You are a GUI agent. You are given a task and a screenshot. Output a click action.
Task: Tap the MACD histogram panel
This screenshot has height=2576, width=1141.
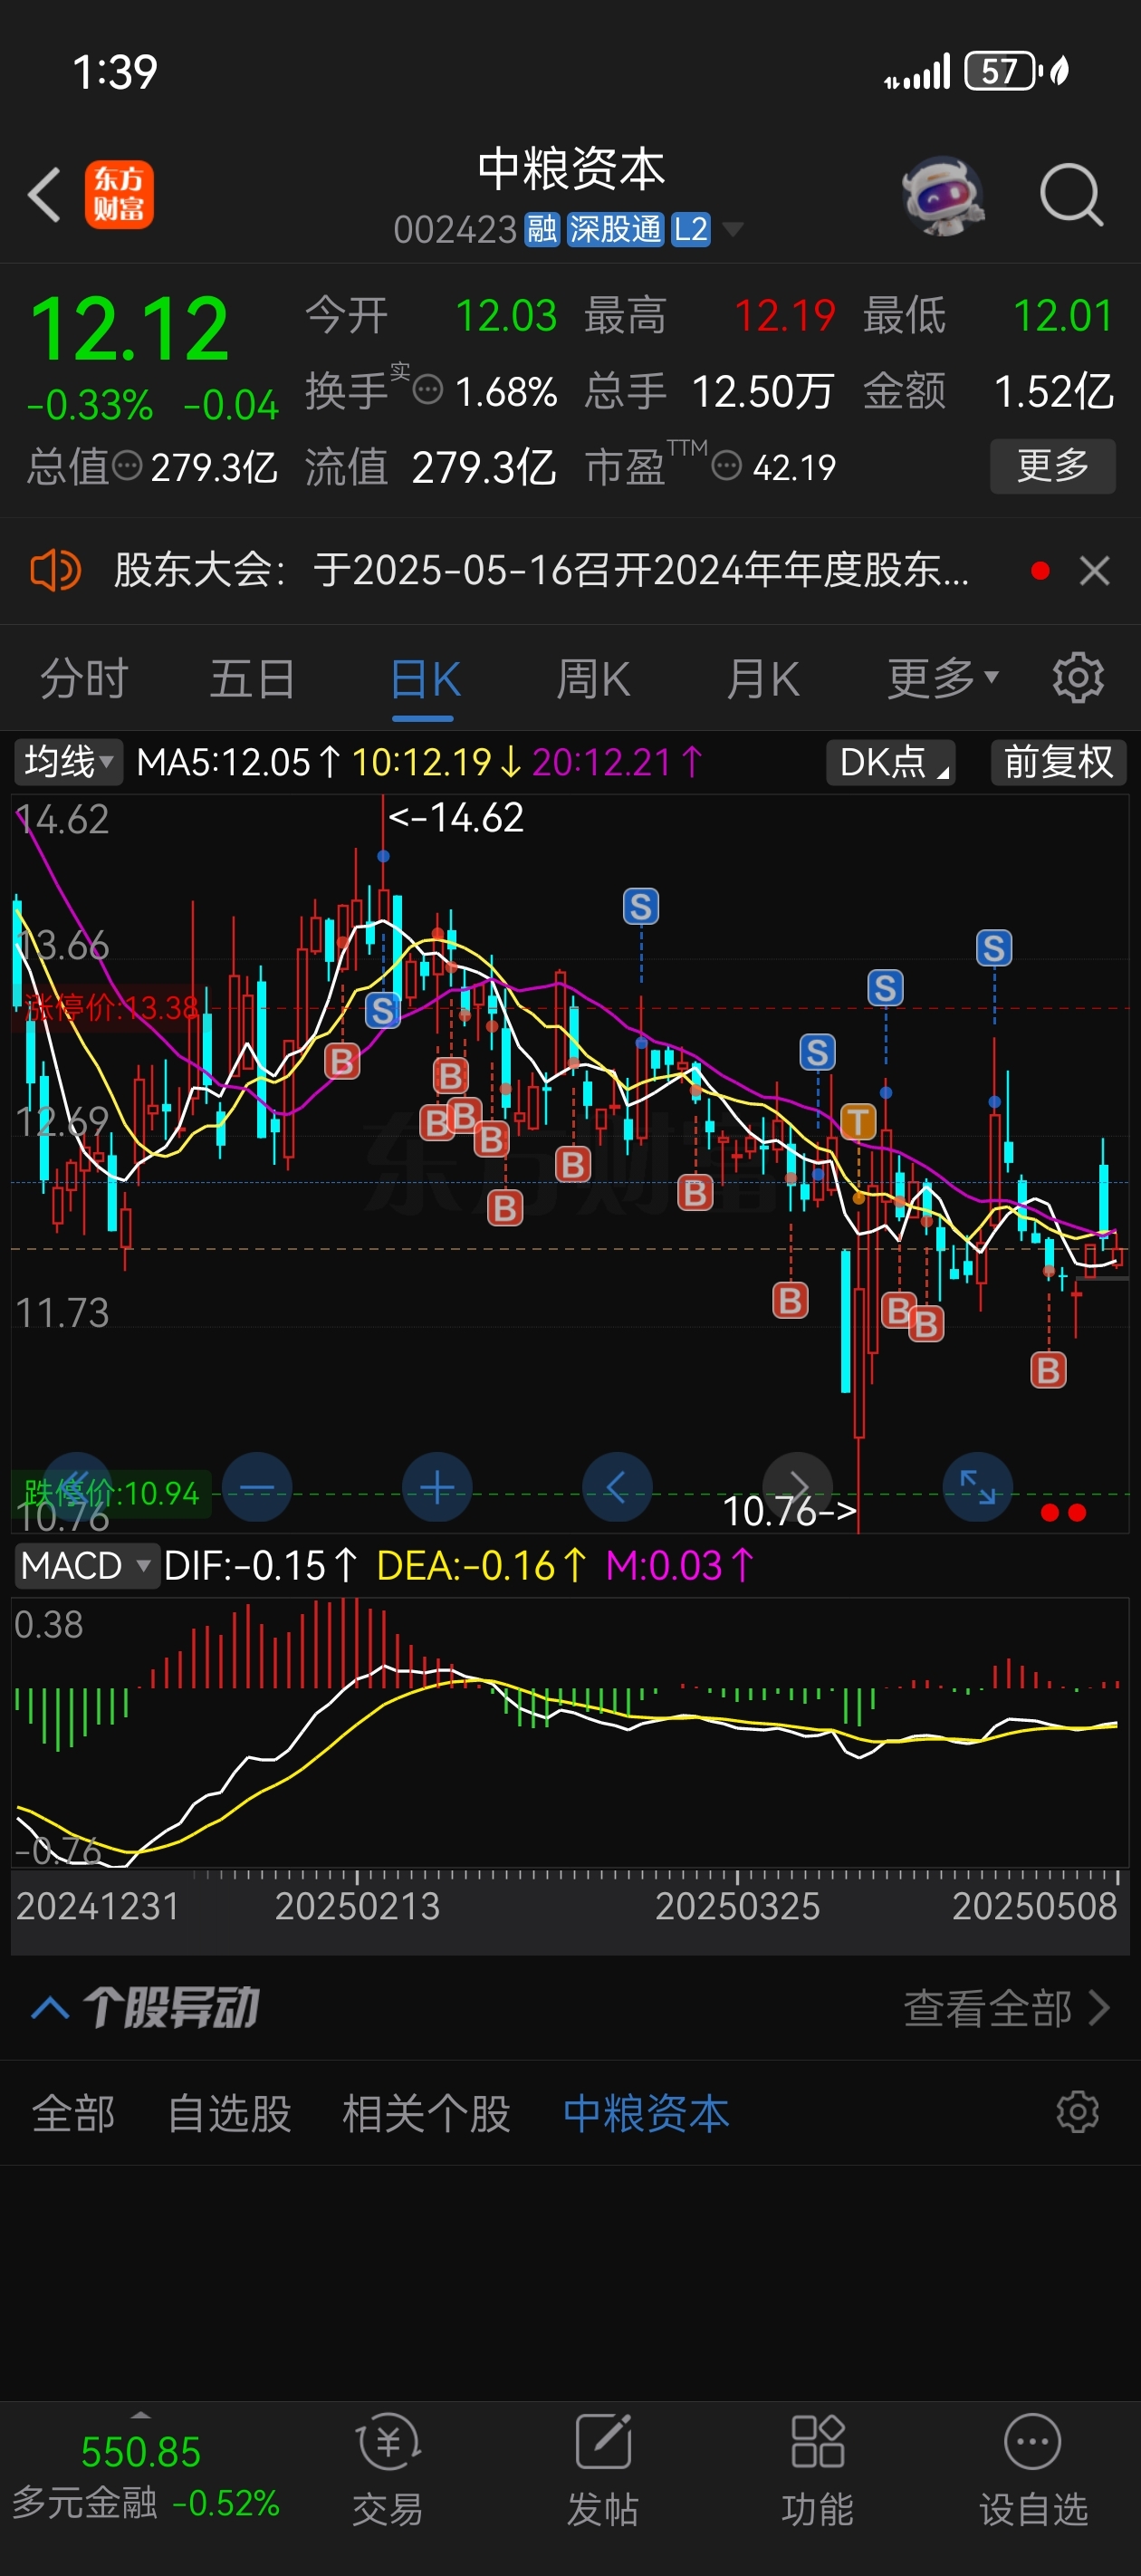(x=570, y=1732)
